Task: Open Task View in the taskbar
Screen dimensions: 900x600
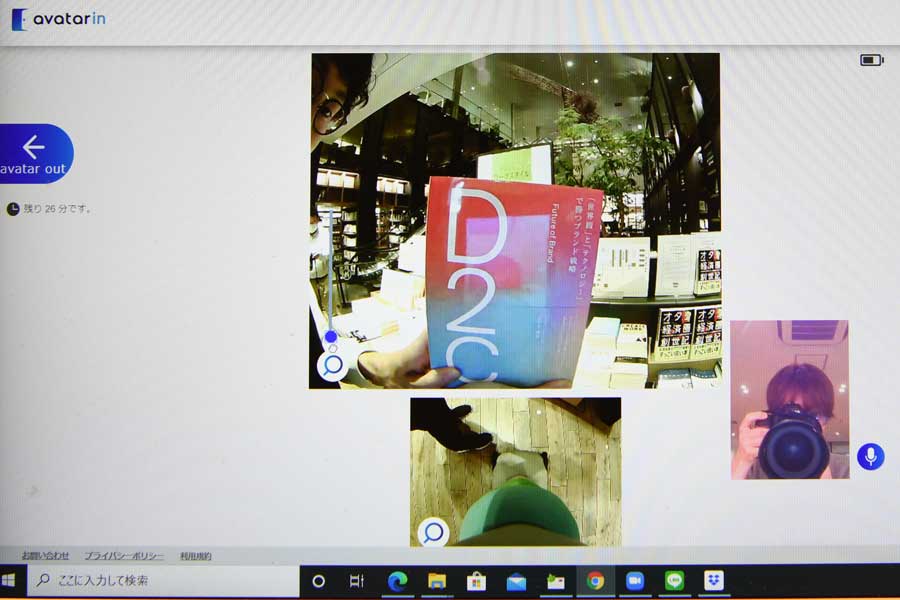Action: click(x=356, y=582)
